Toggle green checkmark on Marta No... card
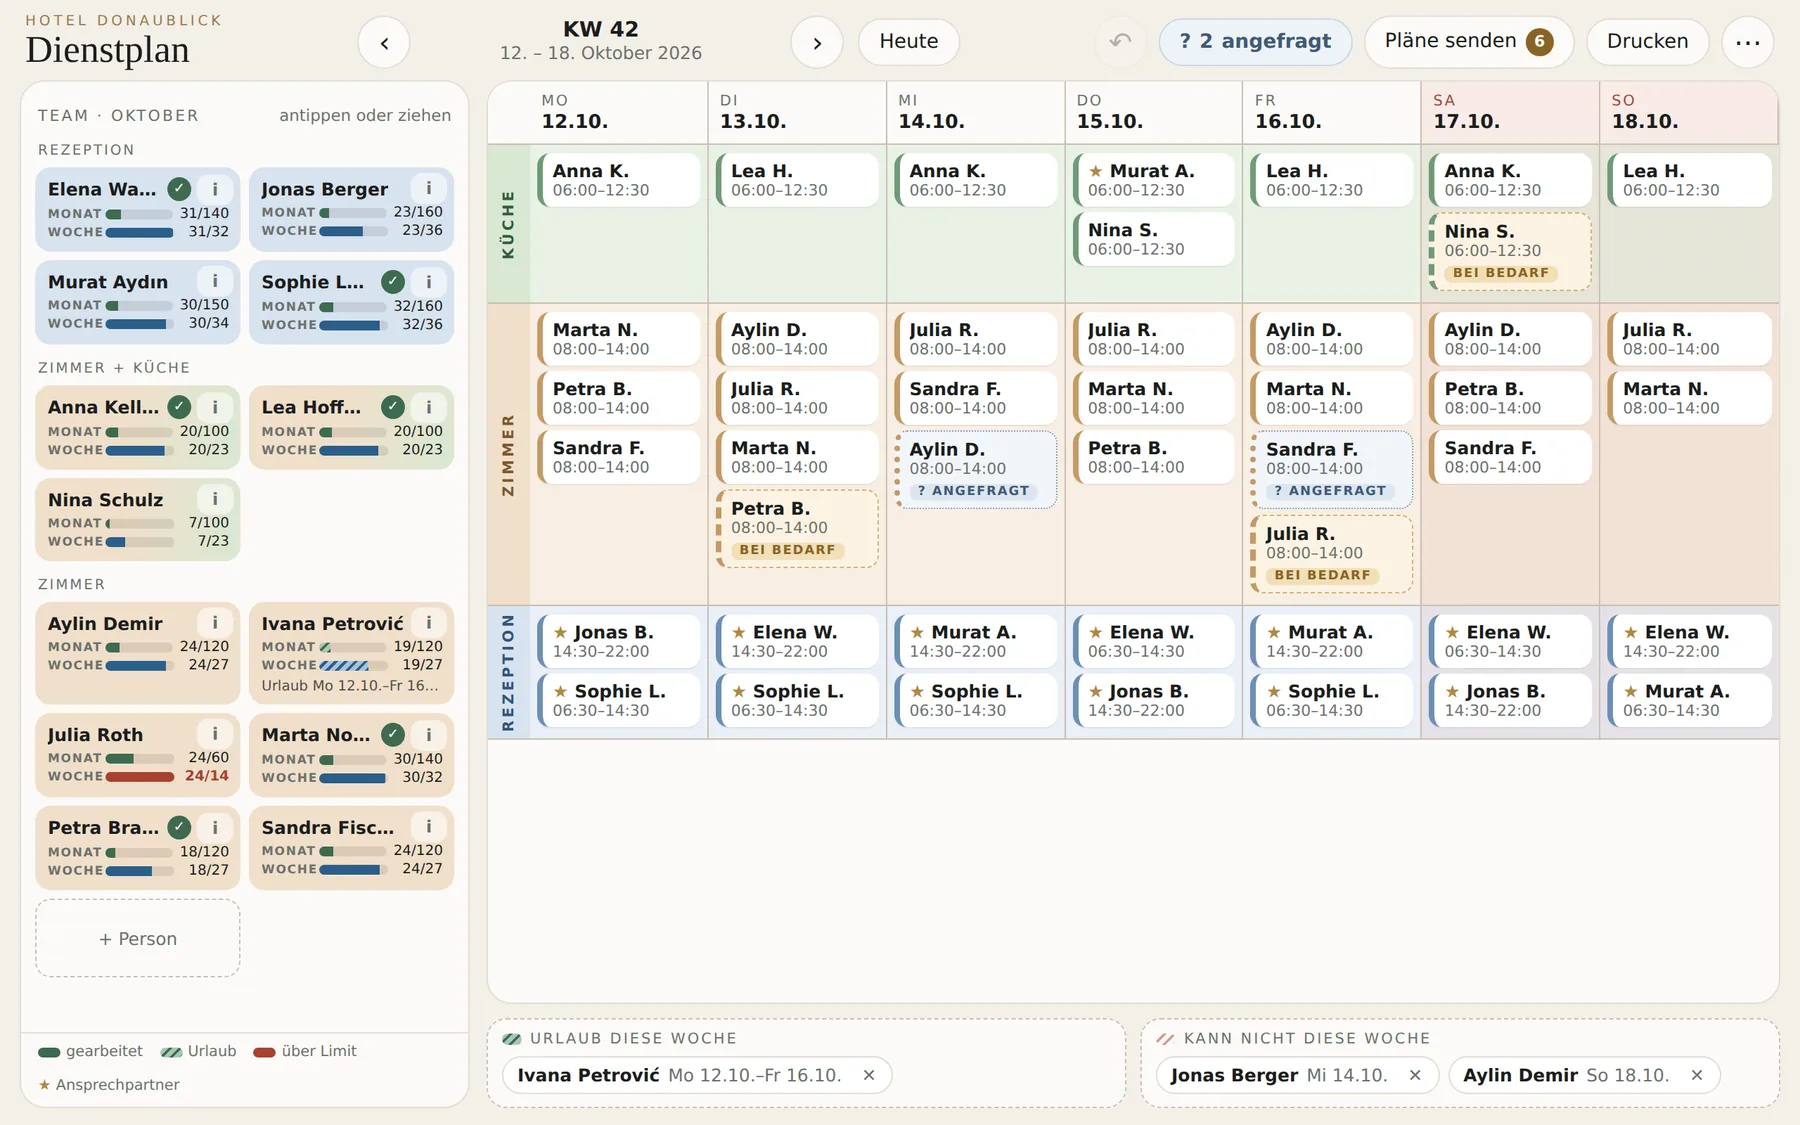1800x1125 pixels. tap(393, 735)
